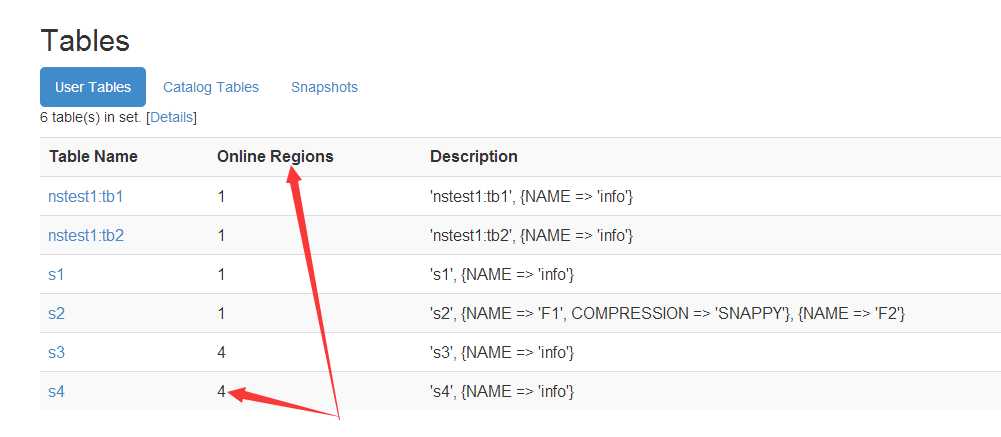Screen dimensions: 1001x437
Task: Open the Snapshots tab
Action: pos(324,87)
